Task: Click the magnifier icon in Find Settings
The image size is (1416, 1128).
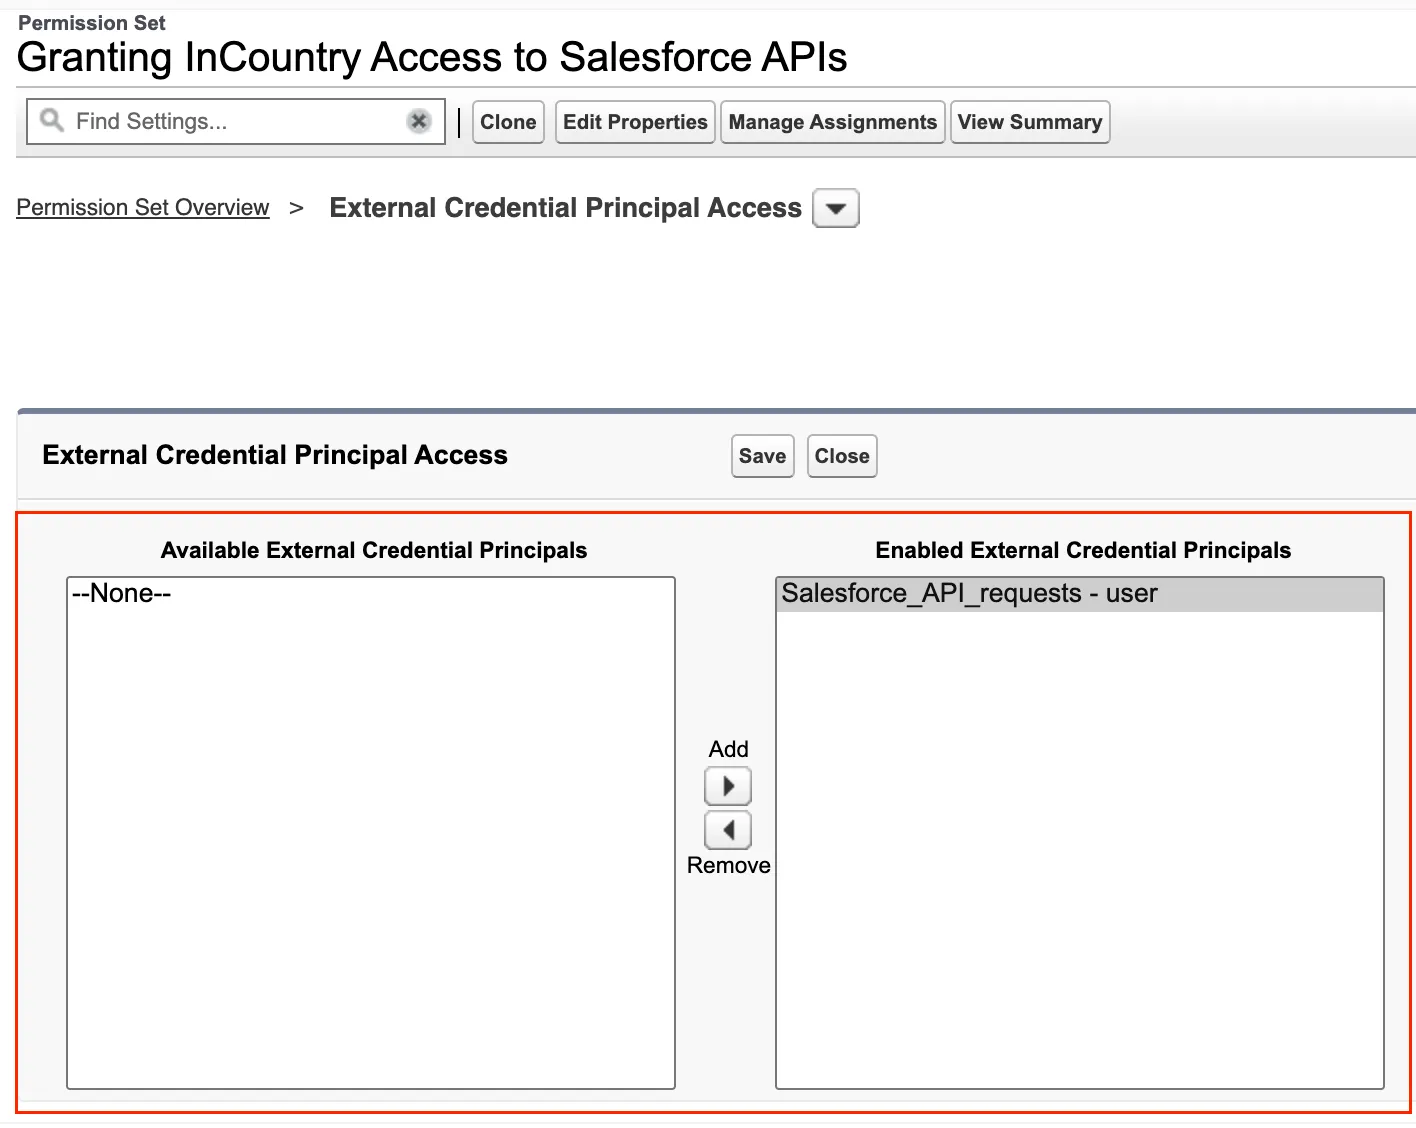Action: point(51,121)
